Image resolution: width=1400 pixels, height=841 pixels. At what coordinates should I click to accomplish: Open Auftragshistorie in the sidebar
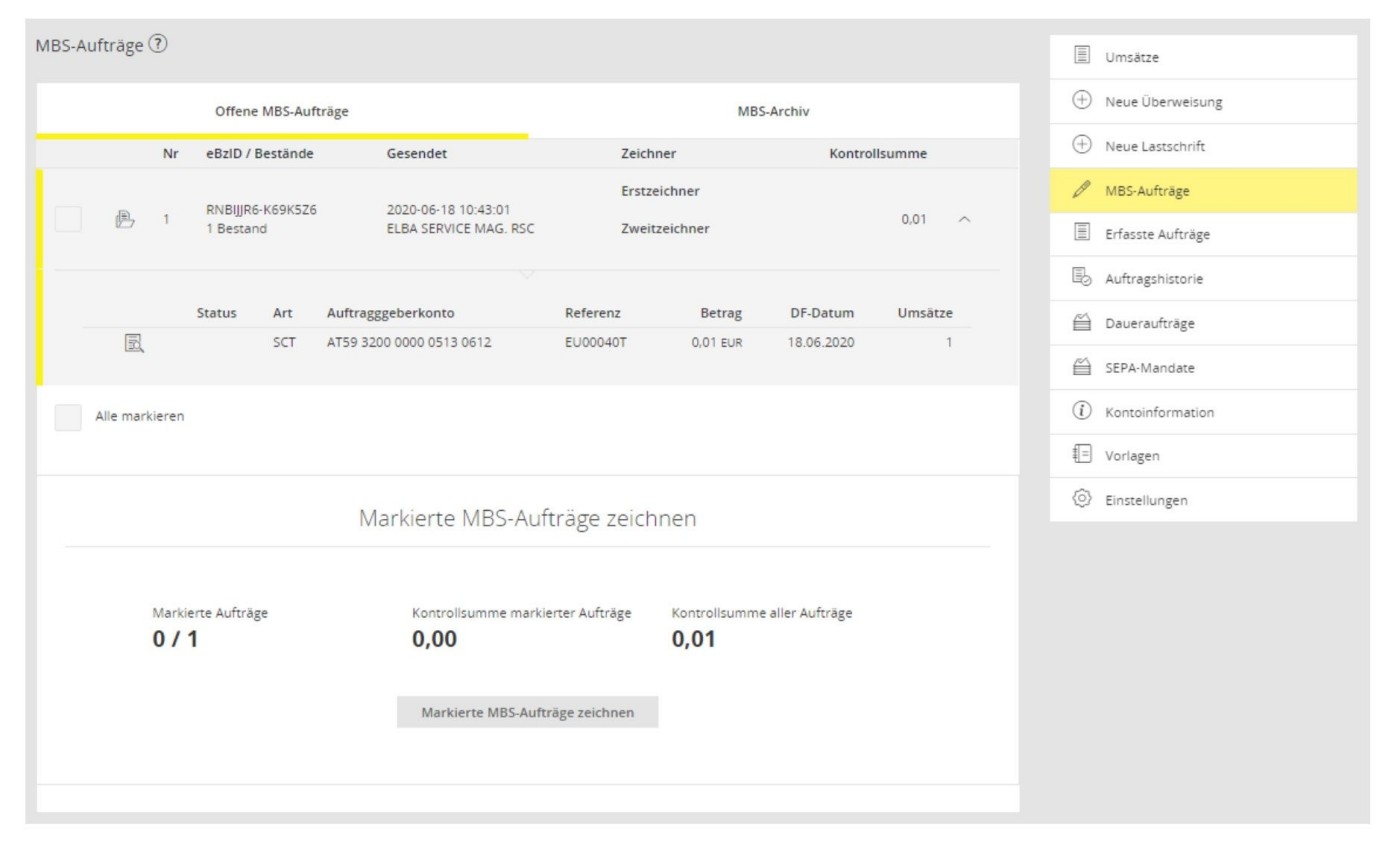[1153, 279]
